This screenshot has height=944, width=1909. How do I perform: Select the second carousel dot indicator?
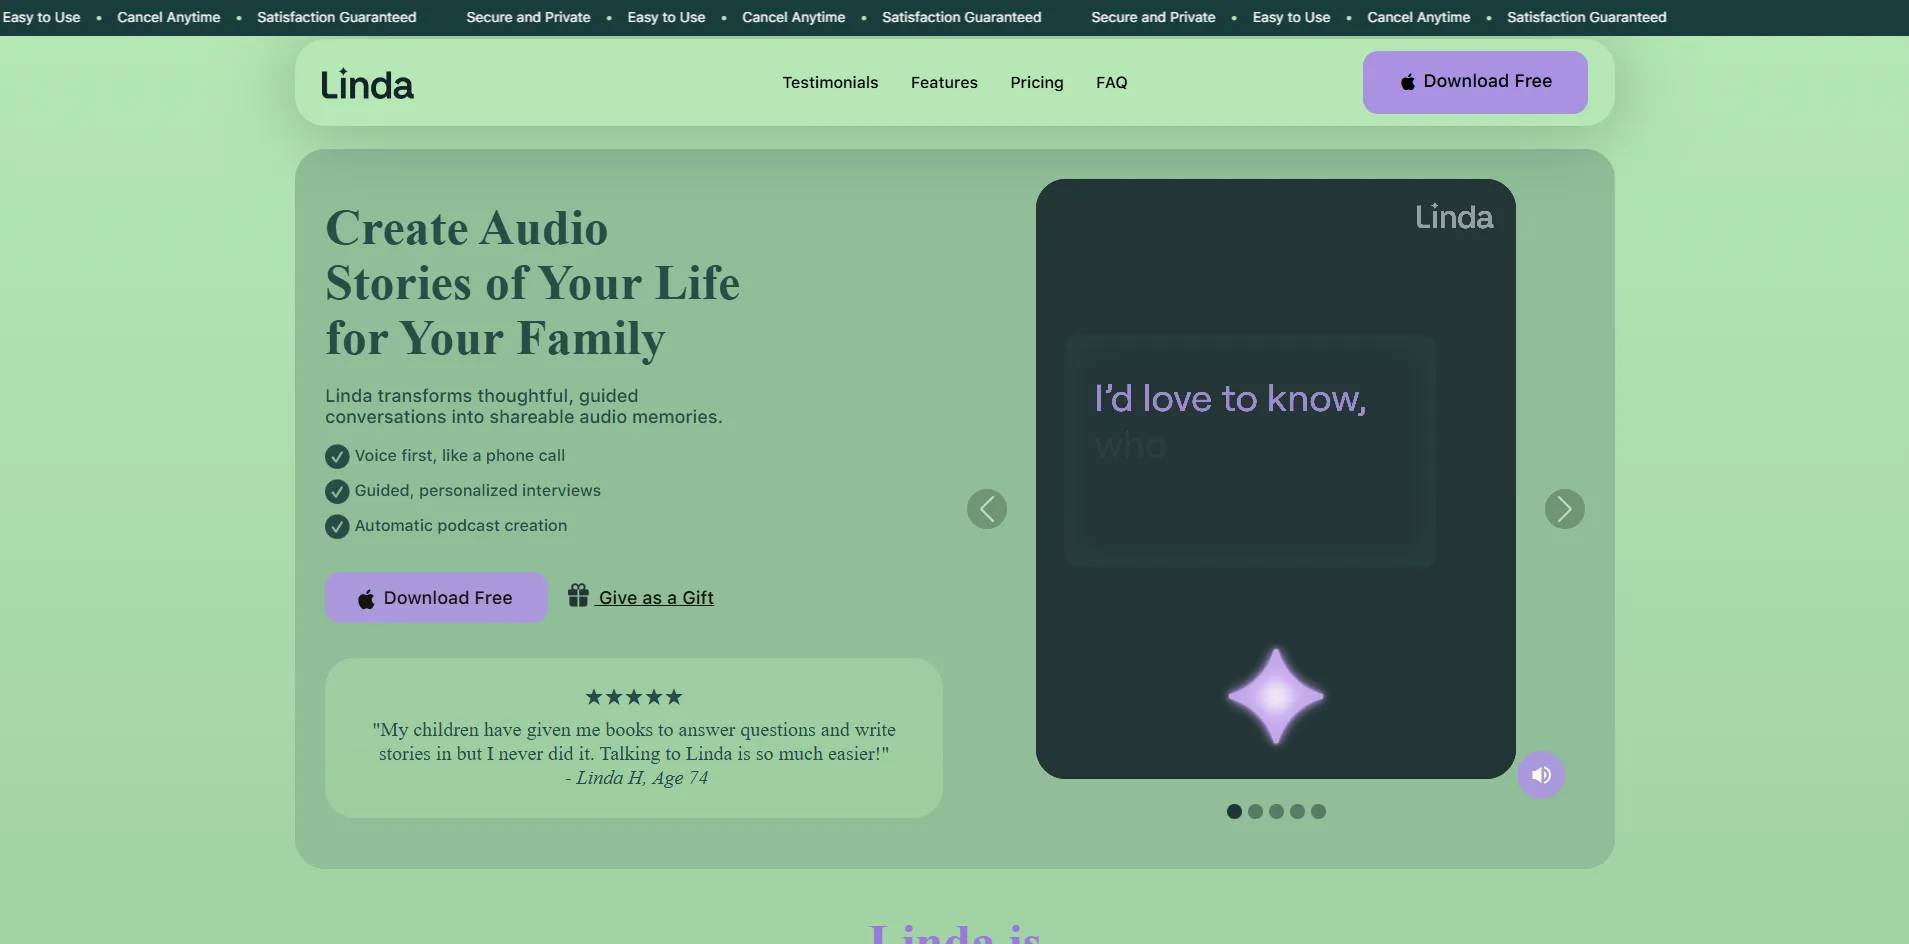click(x=1255, y=812)
